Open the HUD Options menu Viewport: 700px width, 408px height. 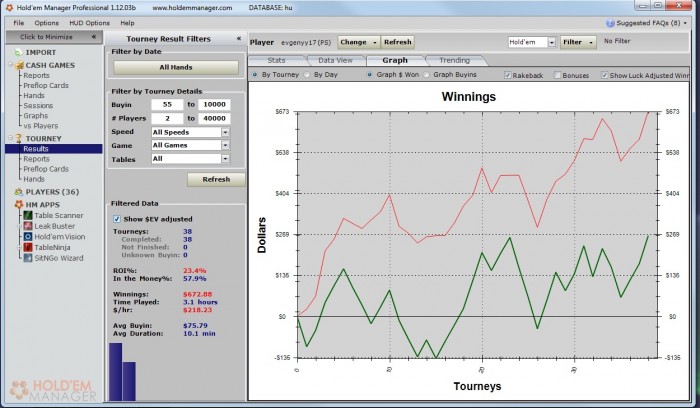(89, 23)
